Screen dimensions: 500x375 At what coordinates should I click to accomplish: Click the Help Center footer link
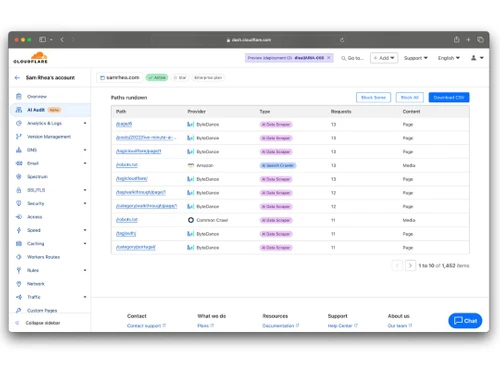click(342, 326)
